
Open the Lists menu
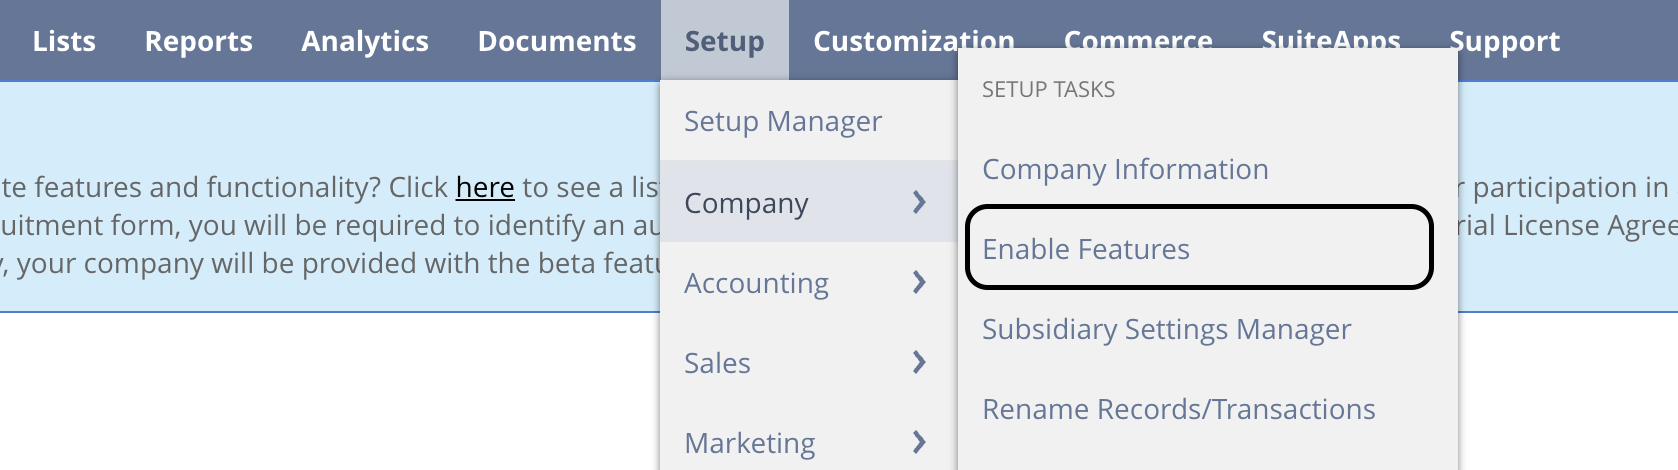[64, 41]
